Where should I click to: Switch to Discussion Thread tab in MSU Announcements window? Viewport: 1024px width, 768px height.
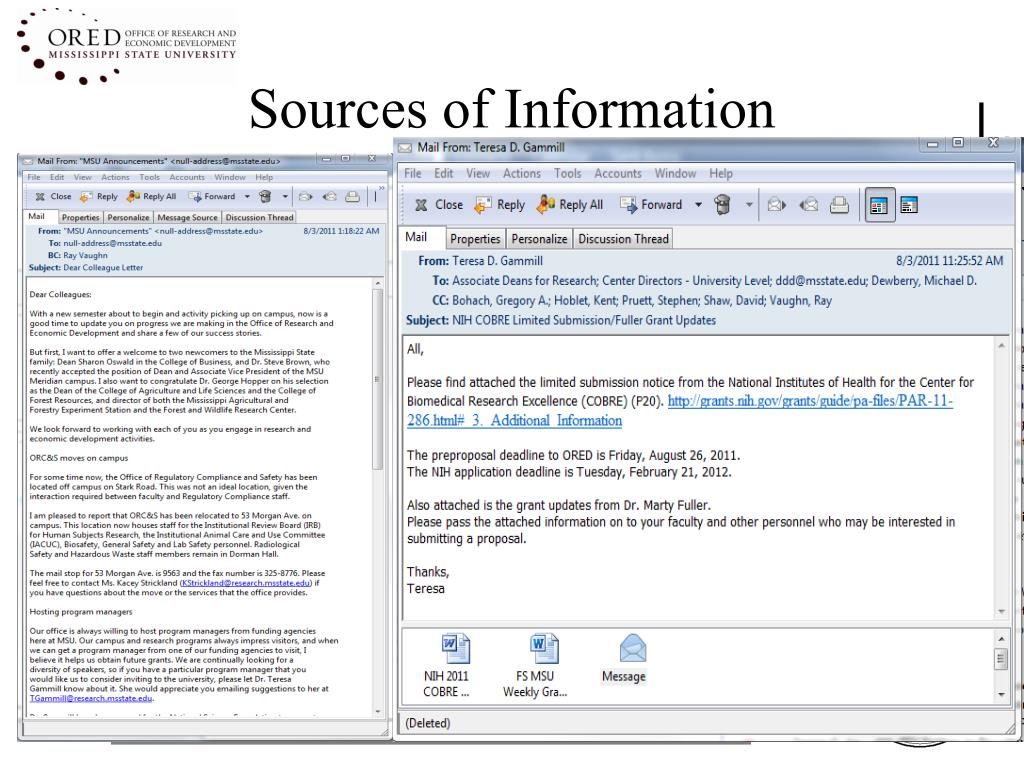[x=259, y=217]
